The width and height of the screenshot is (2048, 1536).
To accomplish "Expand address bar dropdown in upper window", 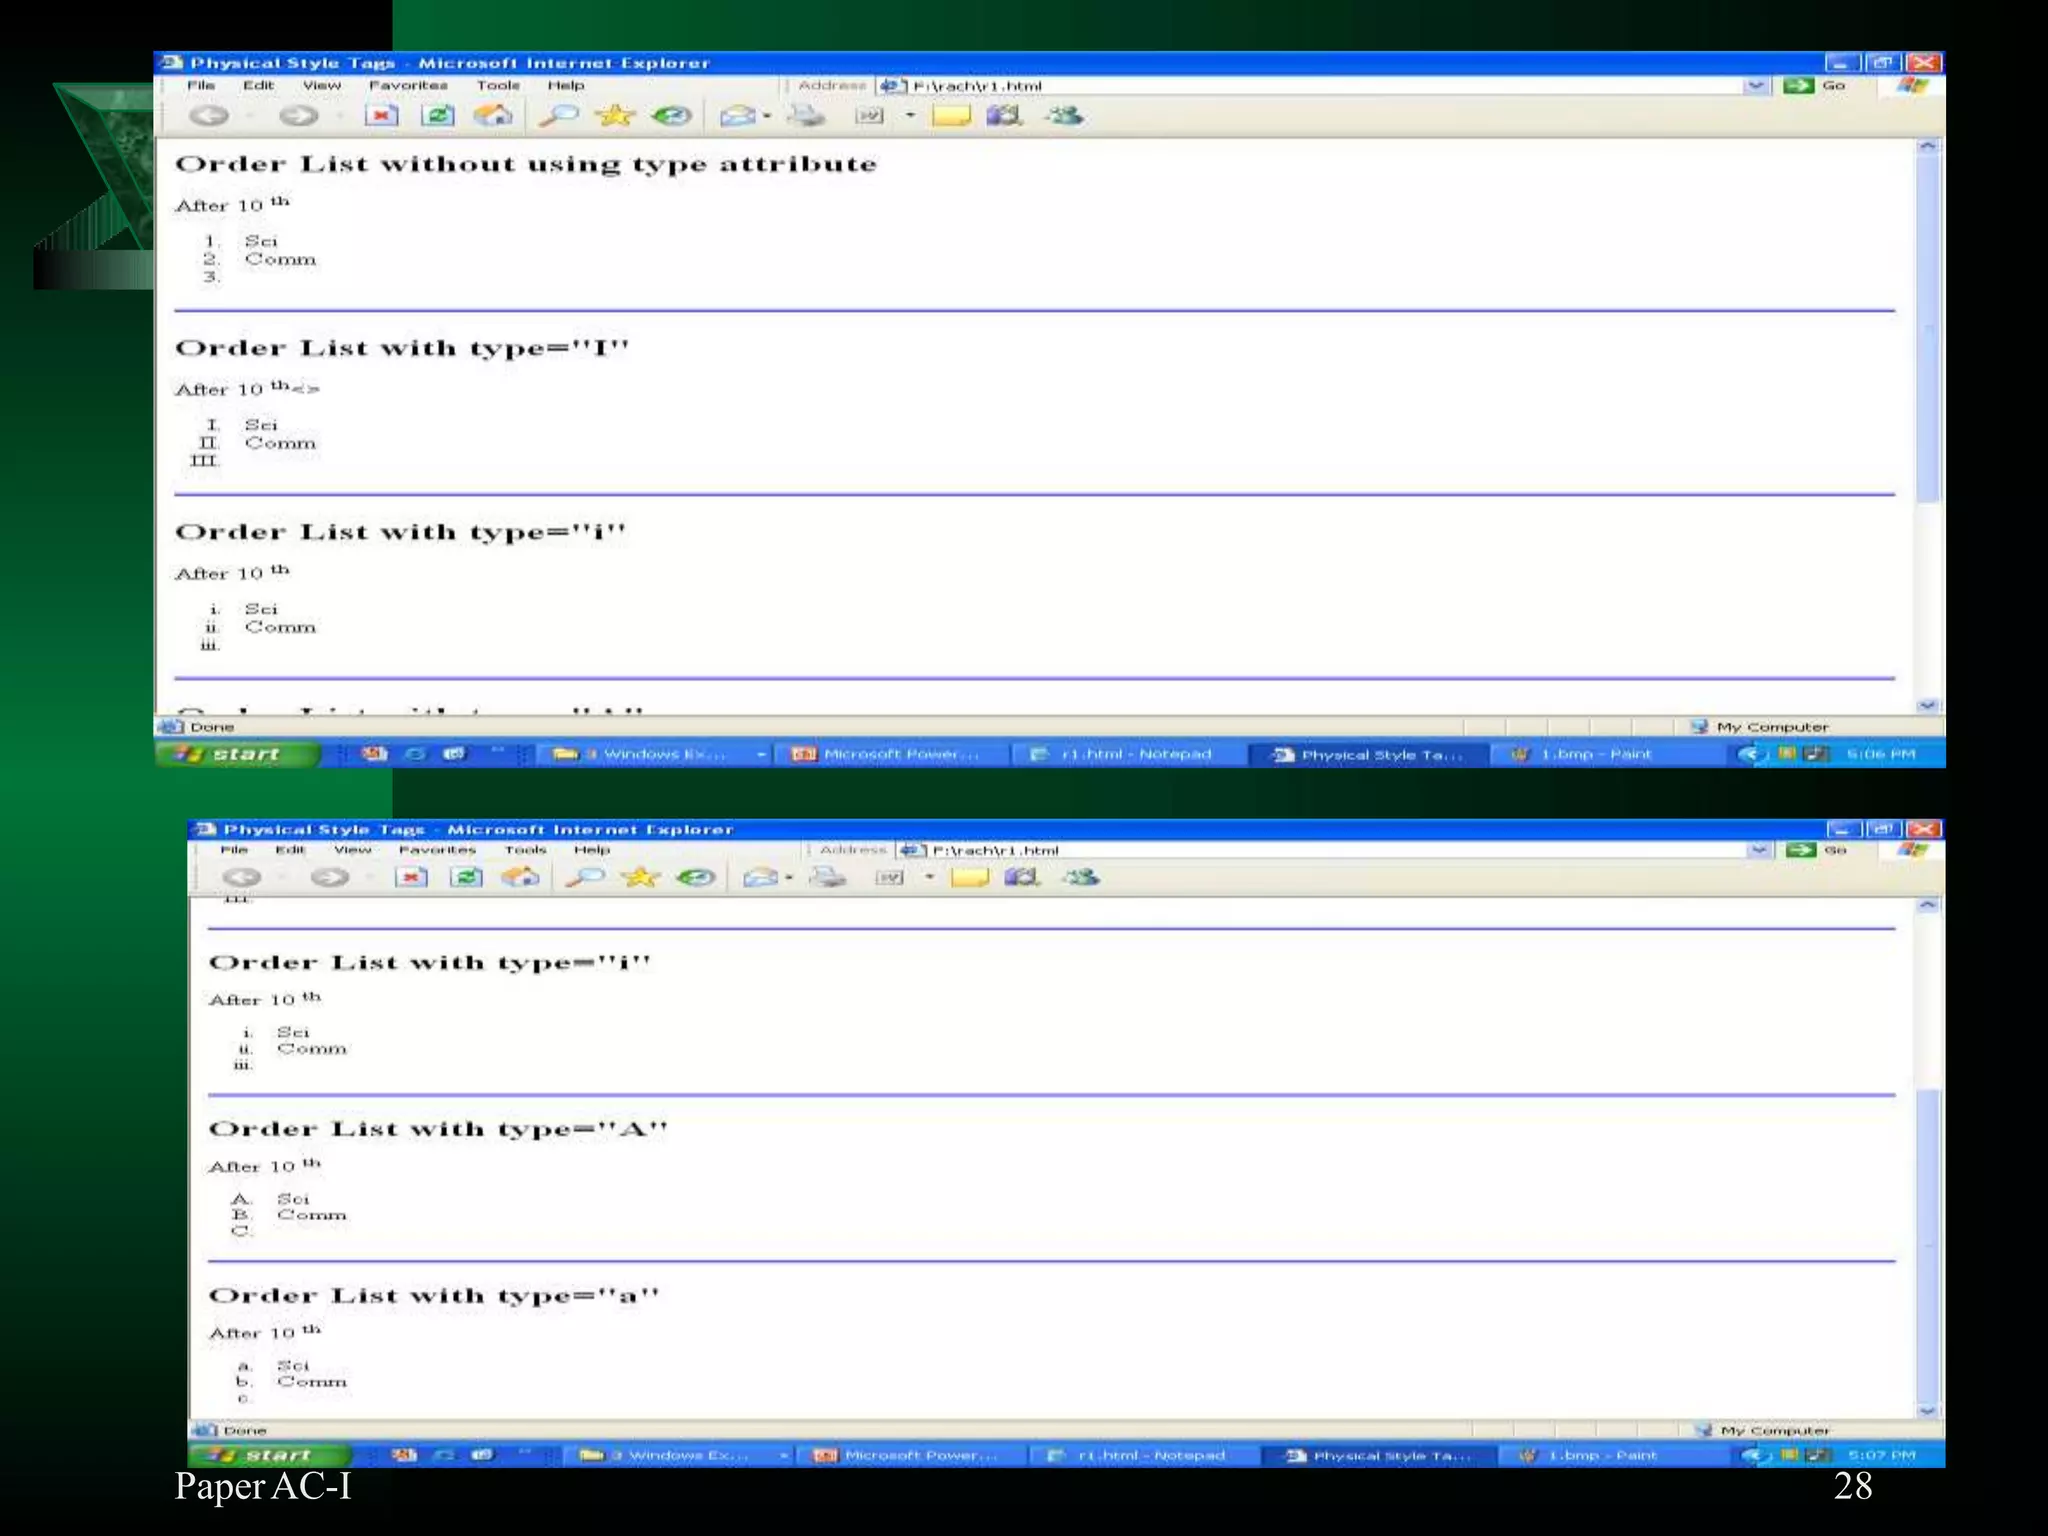I will coord(1756,86).
